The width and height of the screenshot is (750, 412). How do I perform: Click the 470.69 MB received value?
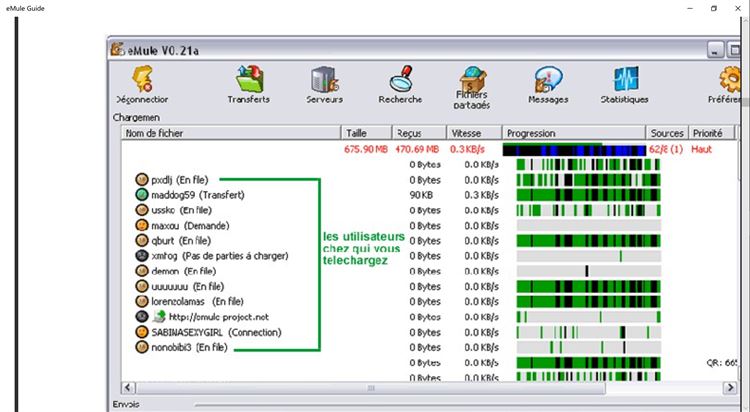[417, 149]
